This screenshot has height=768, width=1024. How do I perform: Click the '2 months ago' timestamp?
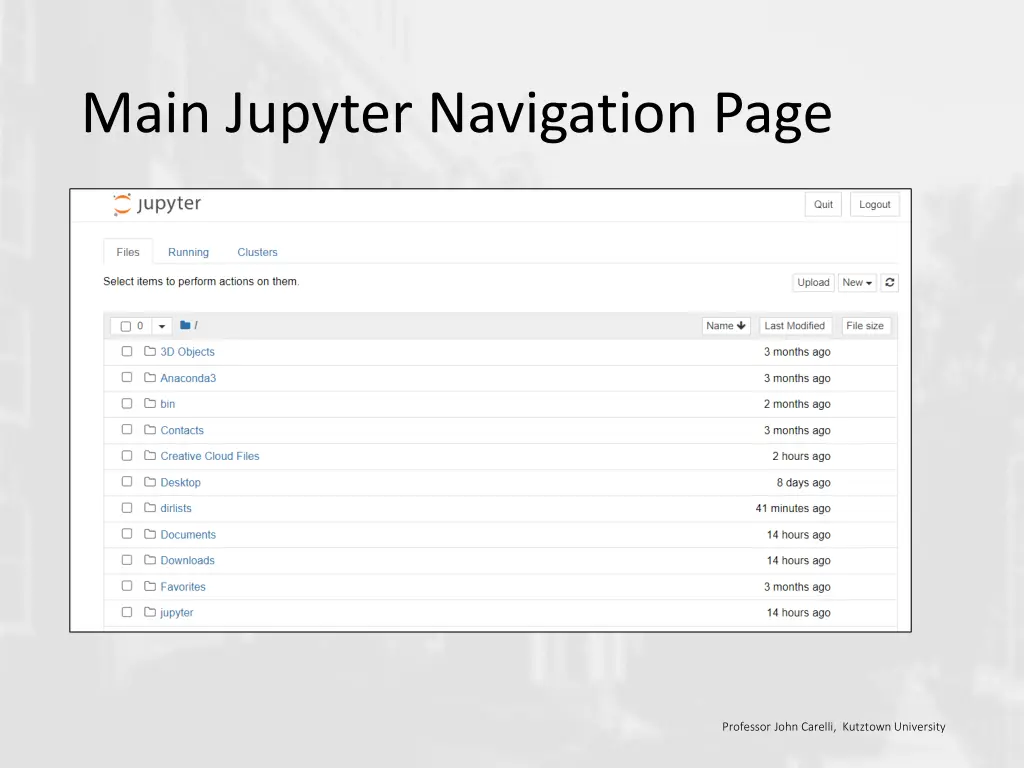(797, 404)
